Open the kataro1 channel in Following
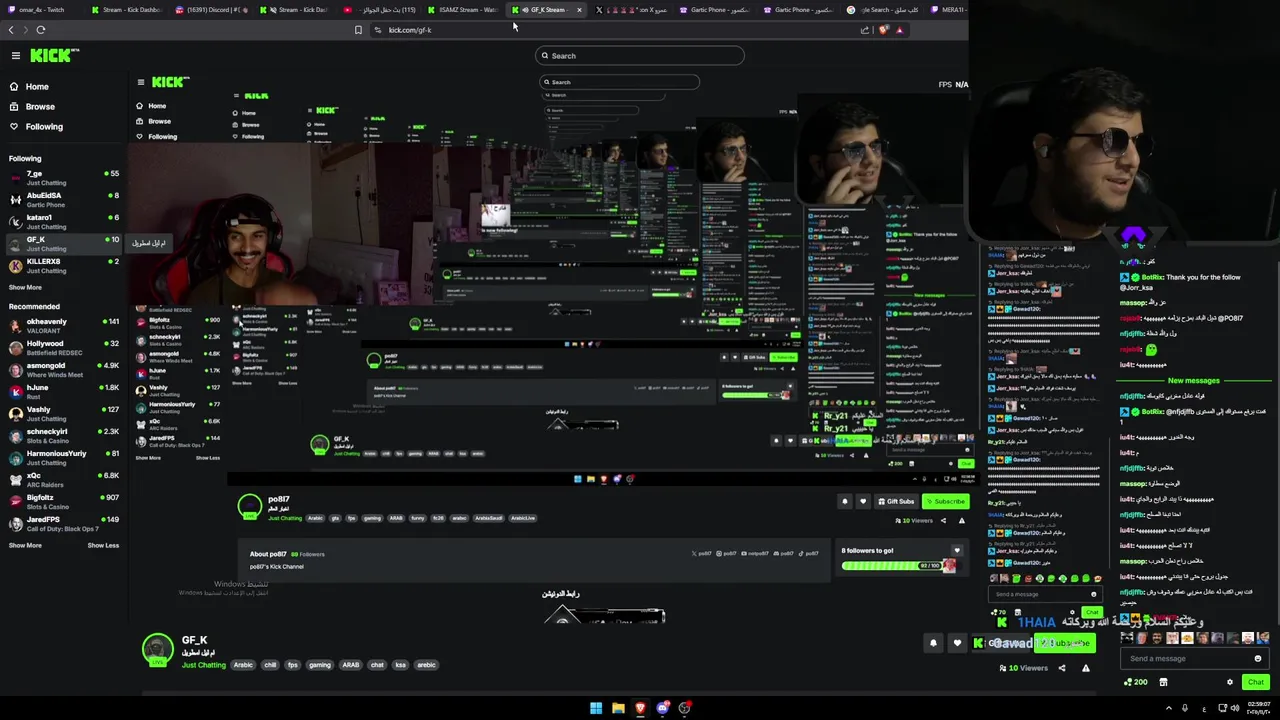 63,222
